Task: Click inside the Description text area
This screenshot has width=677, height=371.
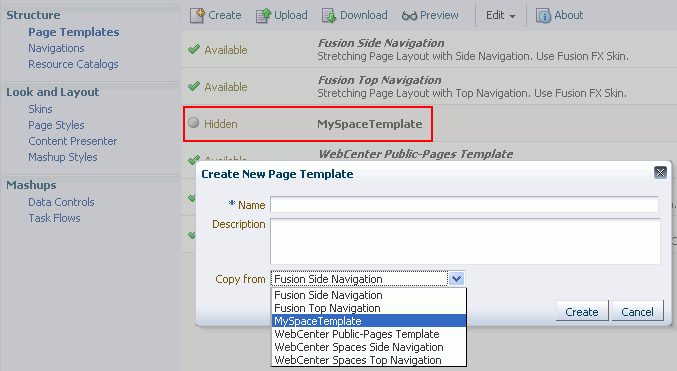Action: point(465,241)
